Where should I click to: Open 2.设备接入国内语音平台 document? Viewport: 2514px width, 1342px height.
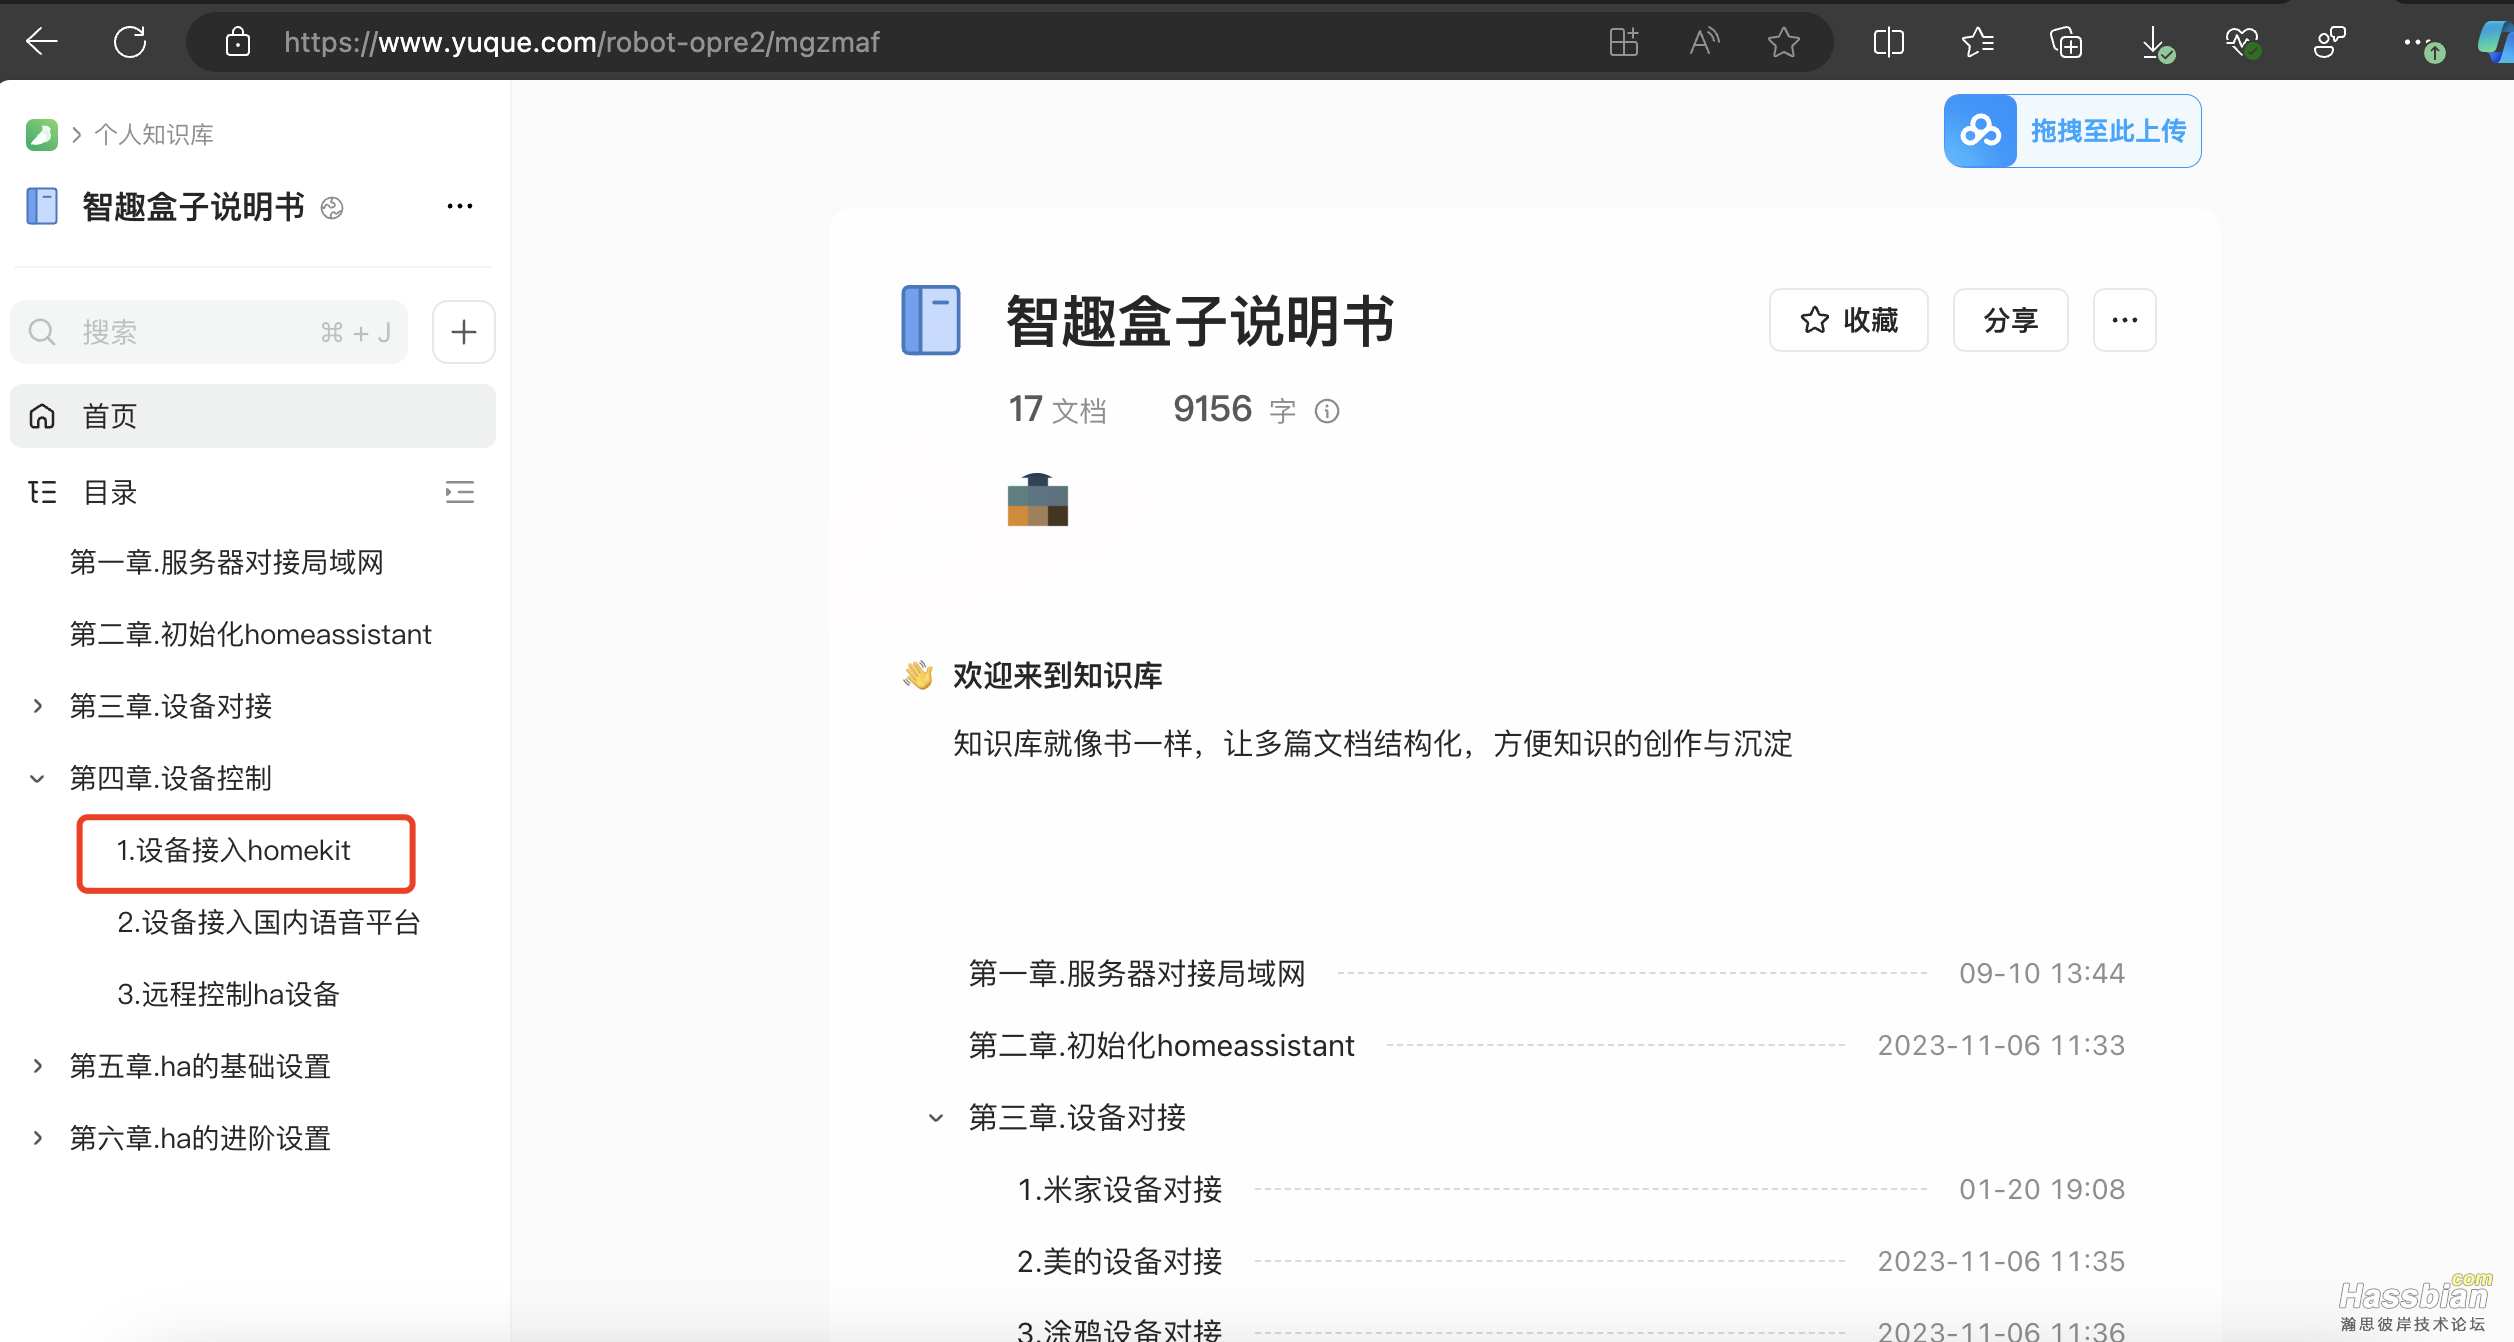269,922
